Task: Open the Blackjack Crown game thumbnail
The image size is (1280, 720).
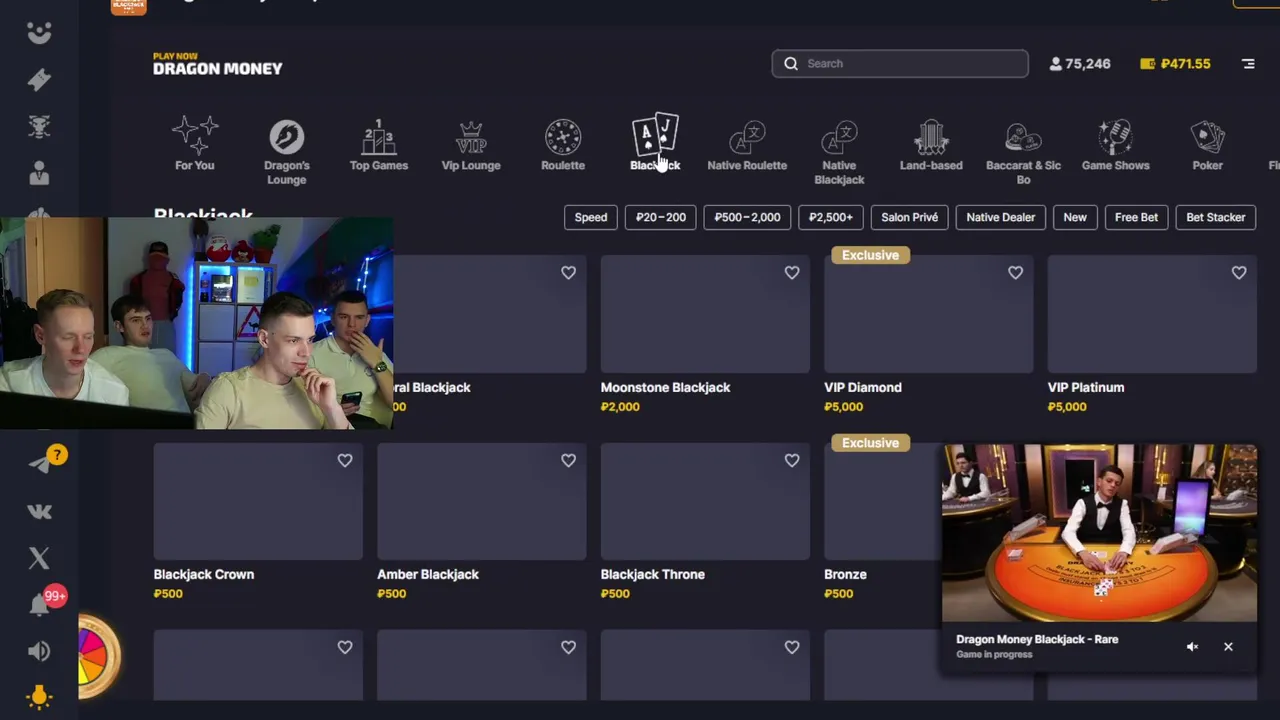Action: (258, 501)
